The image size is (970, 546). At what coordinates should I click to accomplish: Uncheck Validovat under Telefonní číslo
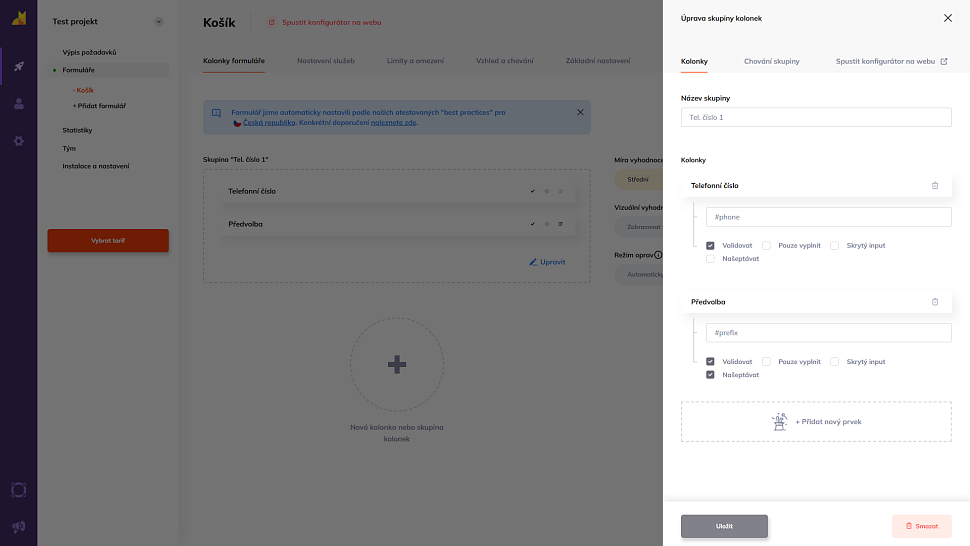click(x=710, y=245)
